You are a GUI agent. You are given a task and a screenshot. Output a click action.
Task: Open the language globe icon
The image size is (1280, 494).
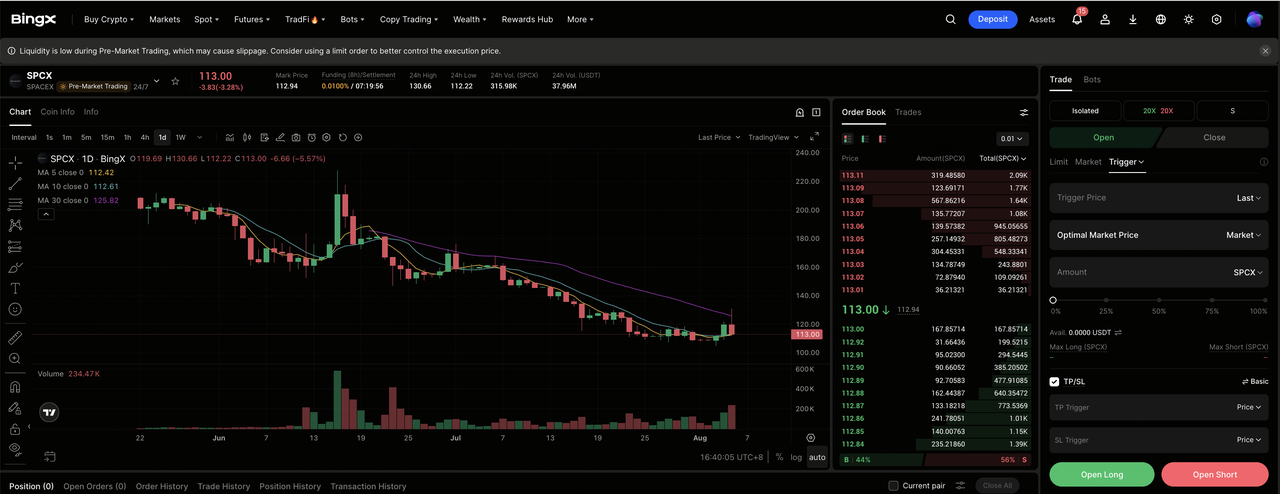[1161, 19]
